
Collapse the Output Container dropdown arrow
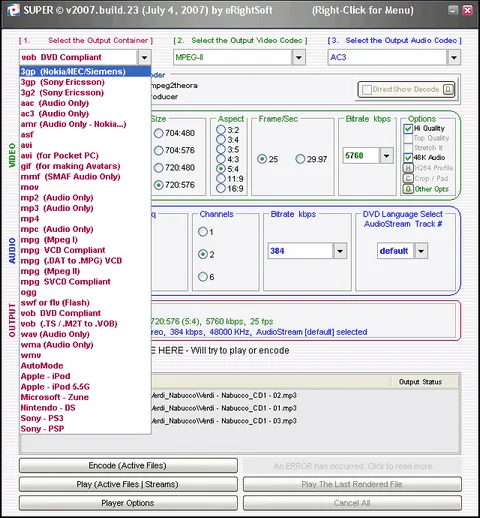(x=144, y=57)
